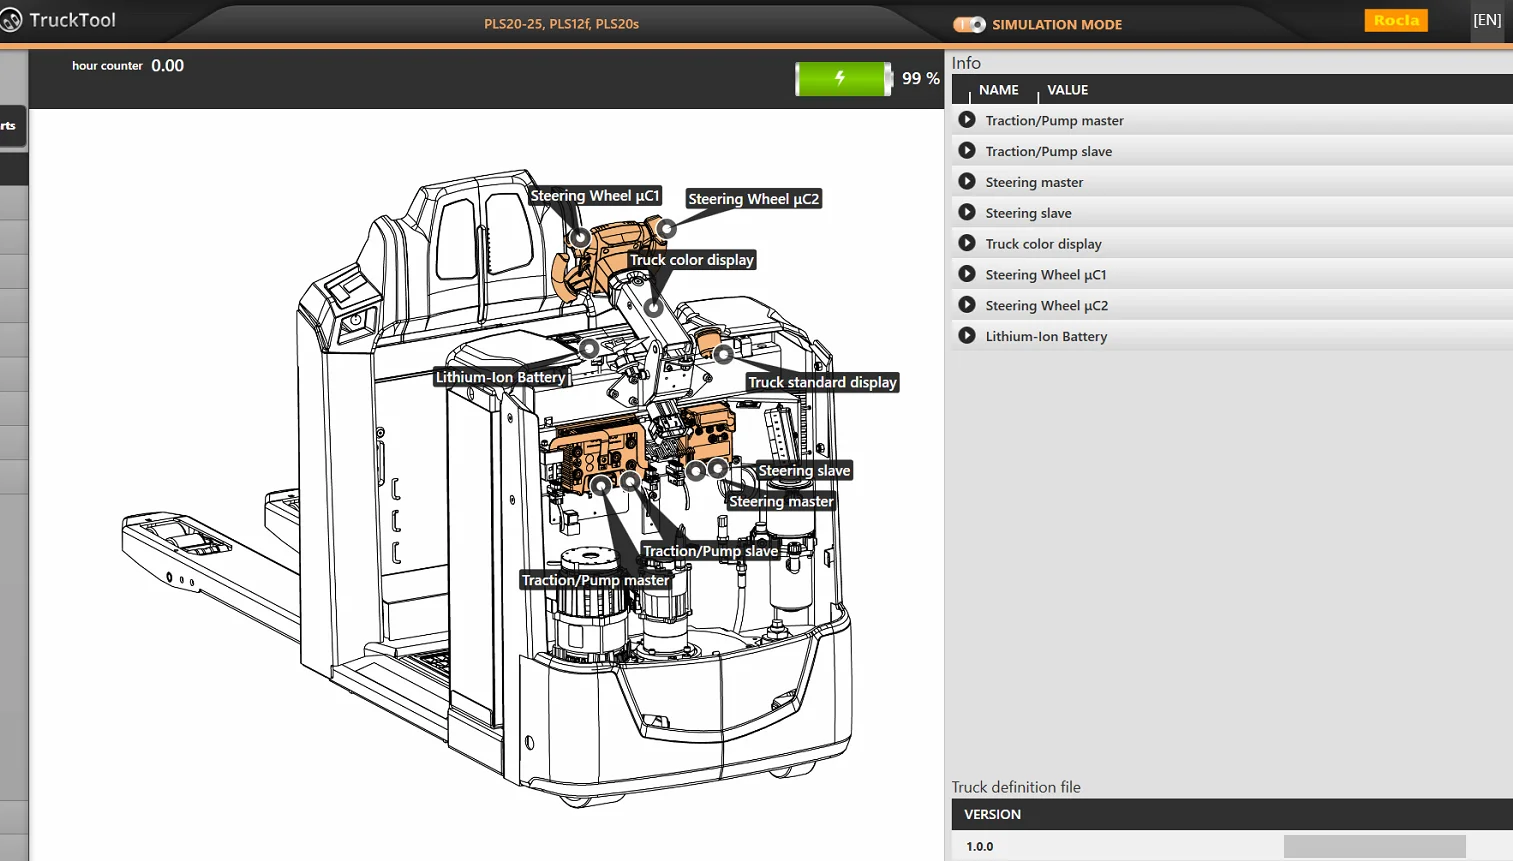Viewport: 1513px width, 861px height.
Task: Expand the Lithium-Ion Battery details row
Action: coord(967,336)
